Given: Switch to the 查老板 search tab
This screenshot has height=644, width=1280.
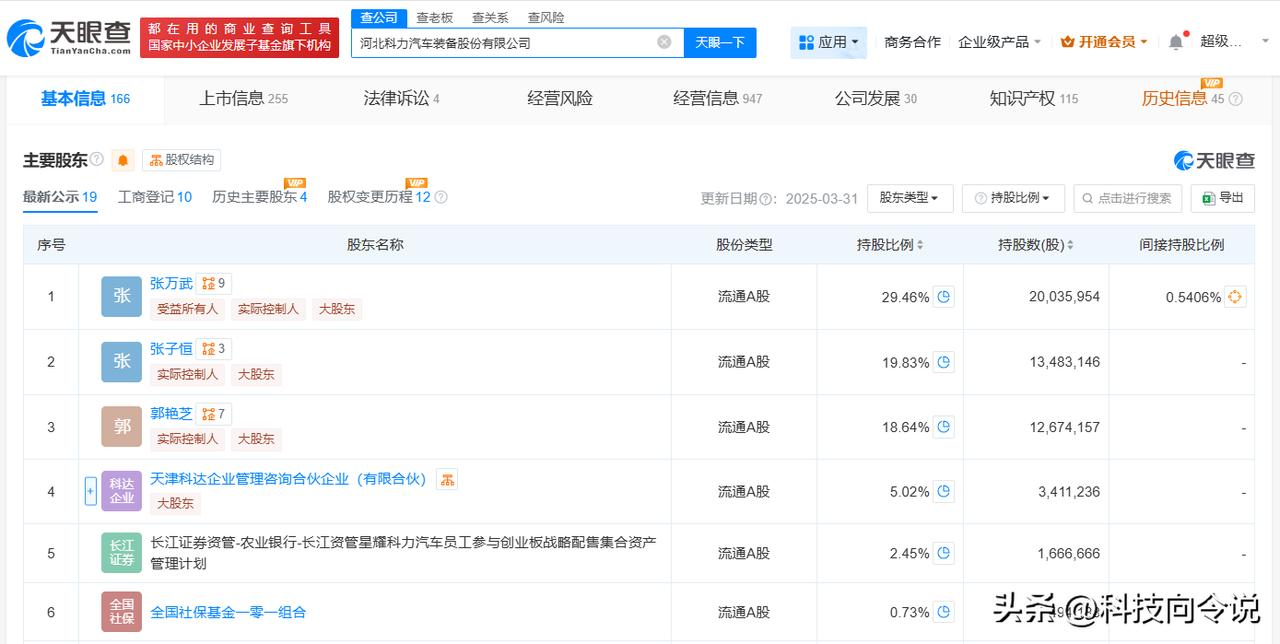Looking at the screenshot, I should 434,17.
